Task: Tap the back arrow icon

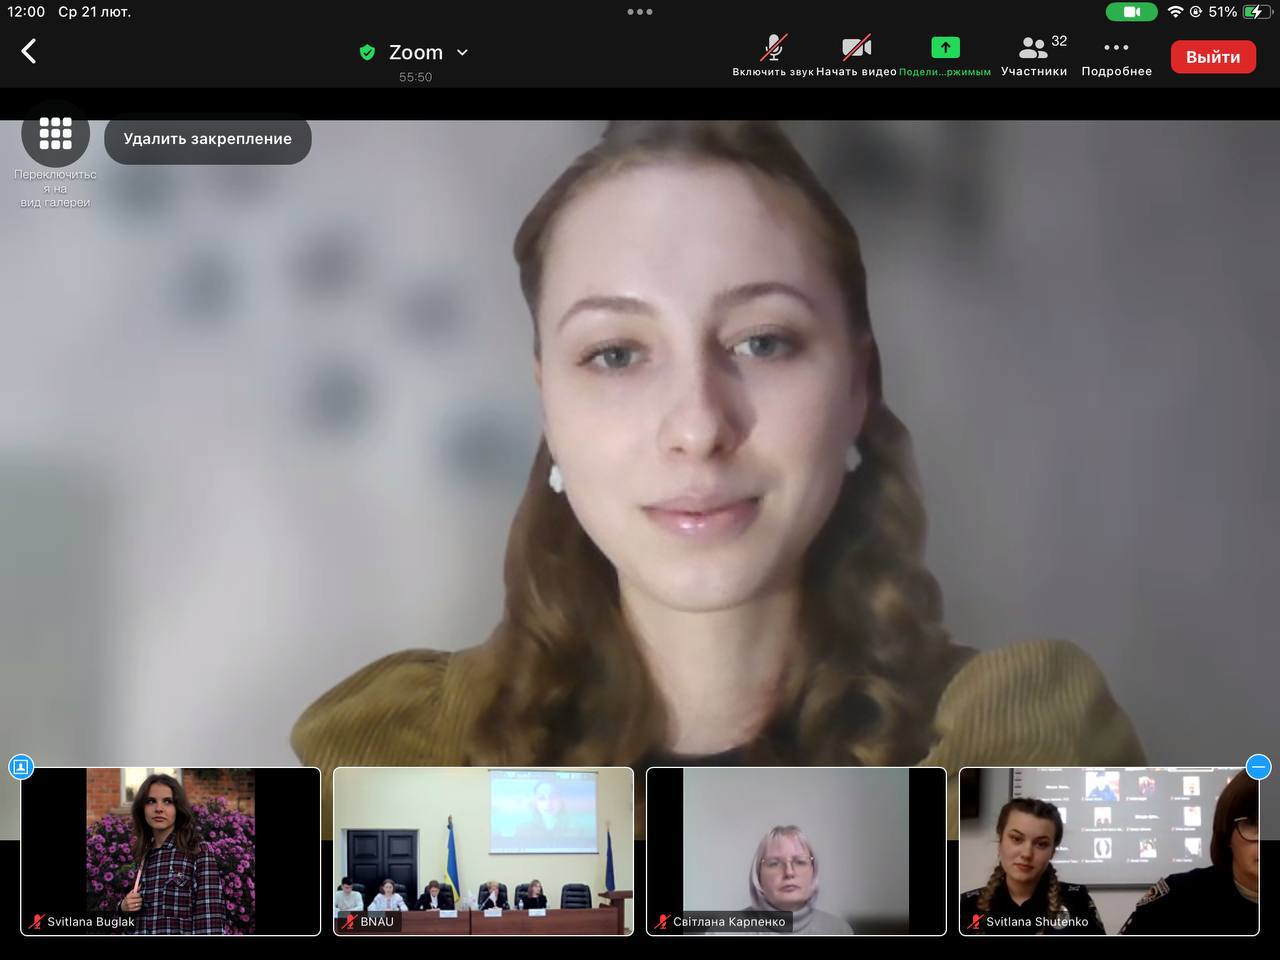Action: [29, 52]
